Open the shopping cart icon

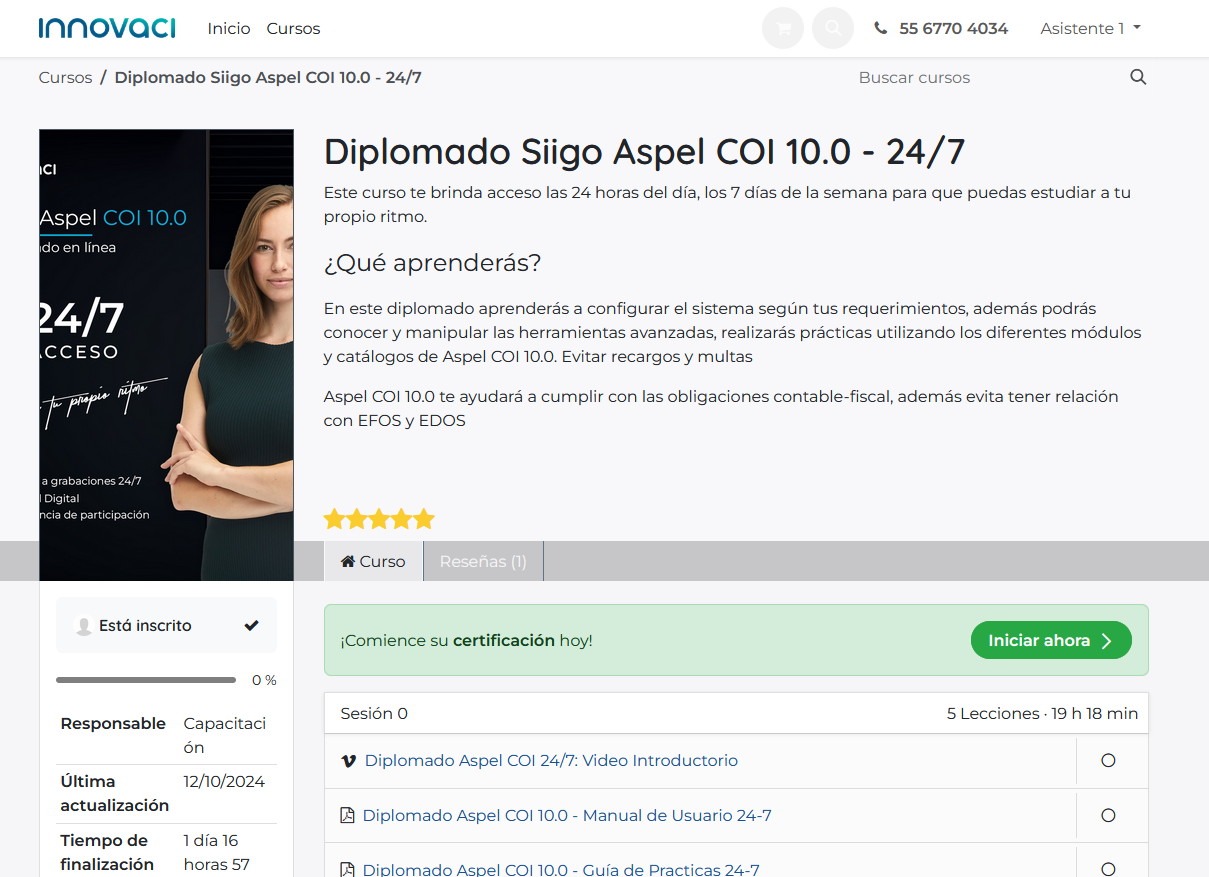tap(783, 29)
